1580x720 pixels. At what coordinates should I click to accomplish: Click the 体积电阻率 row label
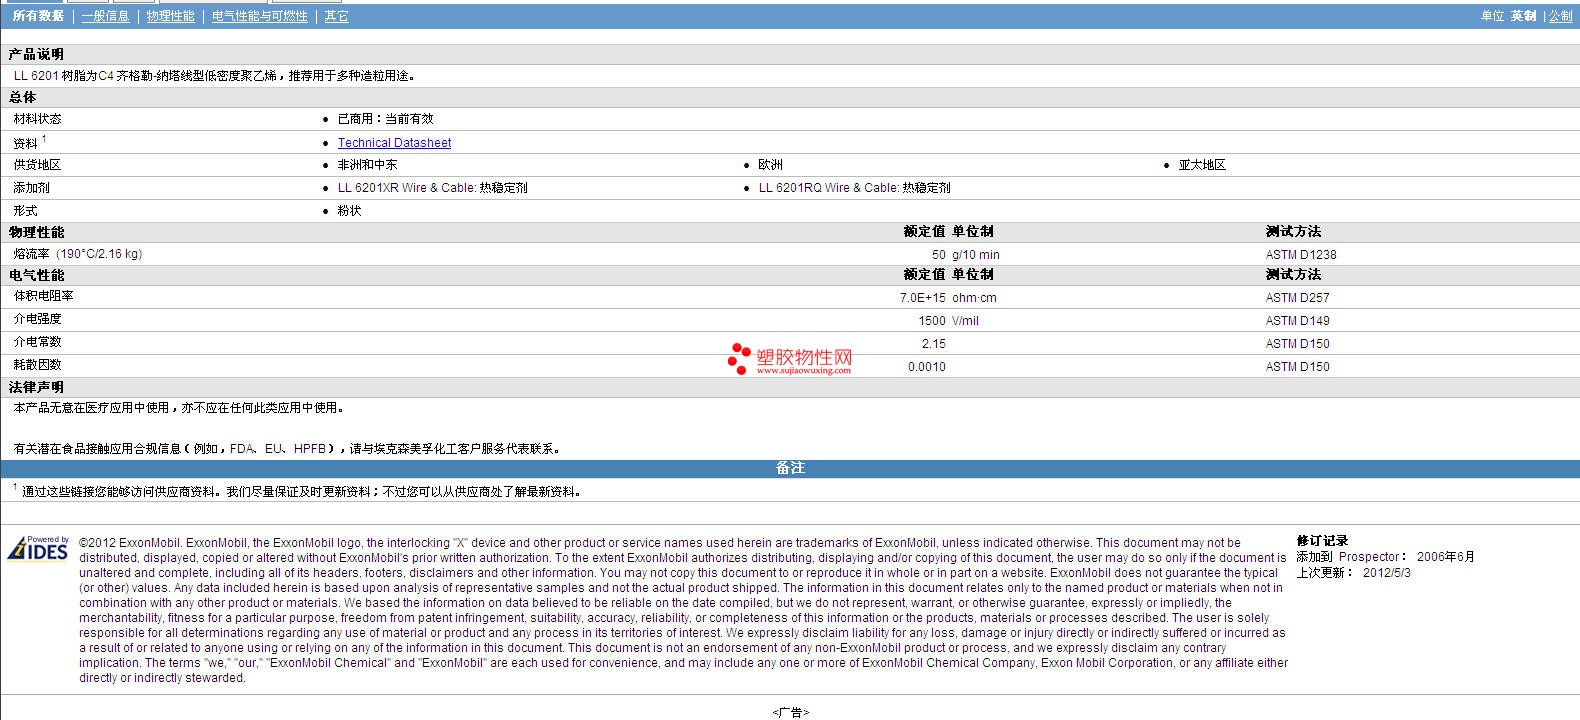click(43, 296)
